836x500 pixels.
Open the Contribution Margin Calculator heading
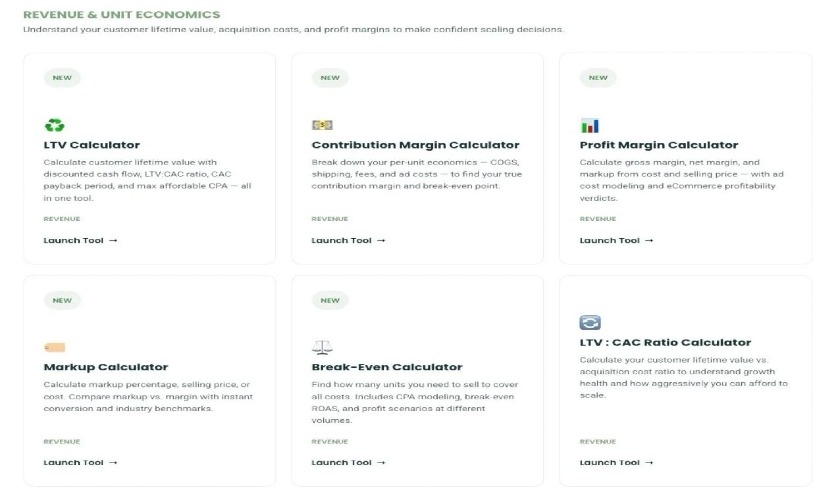(415, 145)
